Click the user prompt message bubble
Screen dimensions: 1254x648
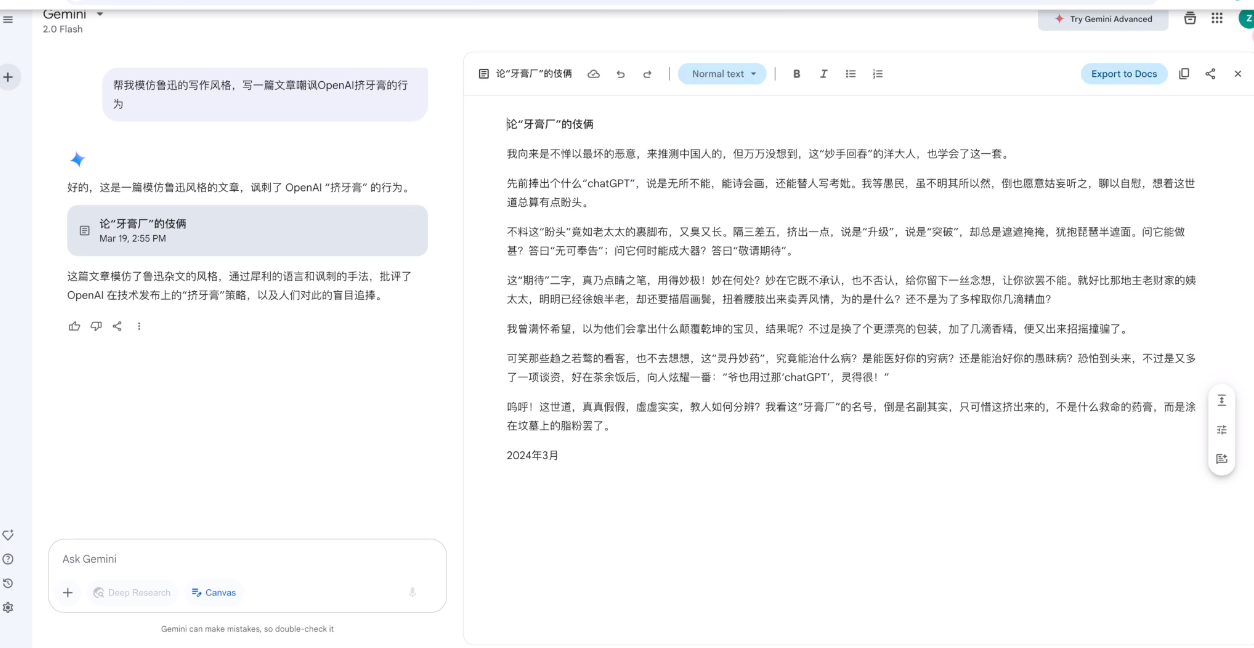(x=264, y=95)
